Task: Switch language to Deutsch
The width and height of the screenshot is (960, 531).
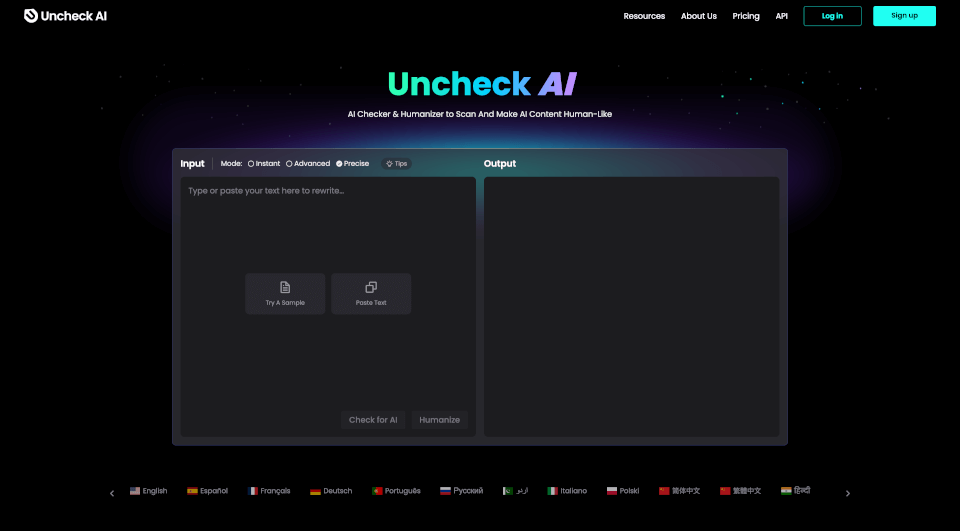Action: coord(331,491)
